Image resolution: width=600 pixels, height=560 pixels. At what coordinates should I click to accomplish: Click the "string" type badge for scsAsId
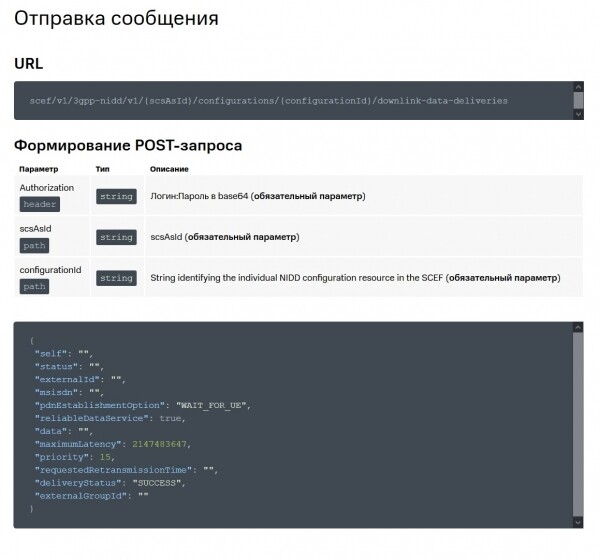click(116, 237)
